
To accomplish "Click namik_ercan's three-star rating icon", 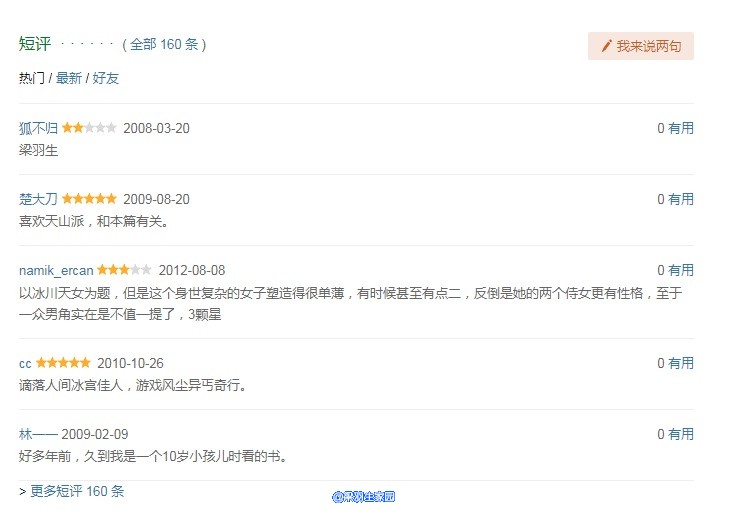I will coord(125,270).
